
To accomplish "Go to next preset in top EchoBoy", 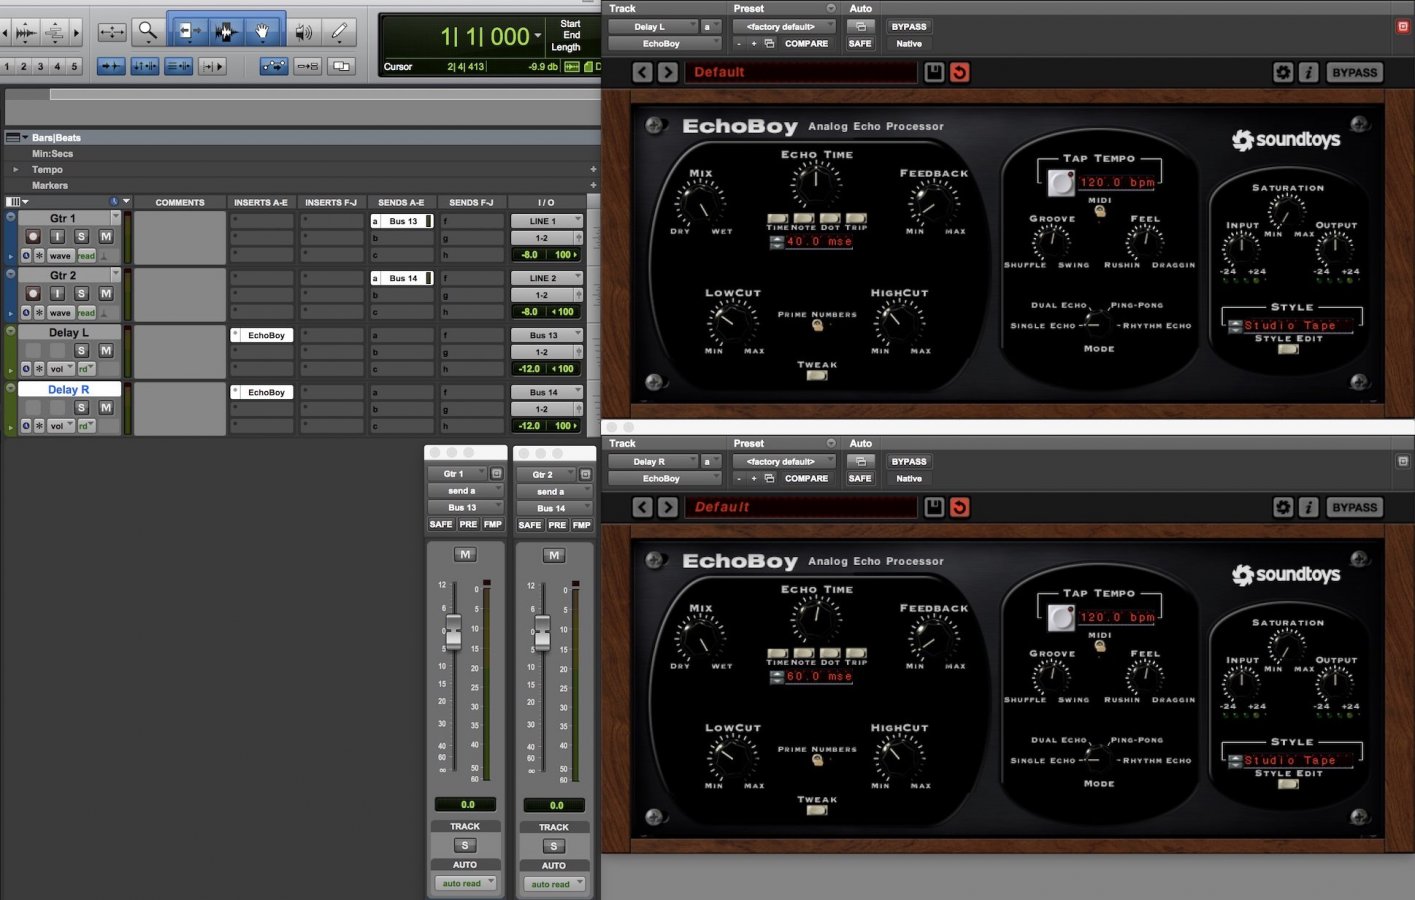I will click(x=668, y=72).
